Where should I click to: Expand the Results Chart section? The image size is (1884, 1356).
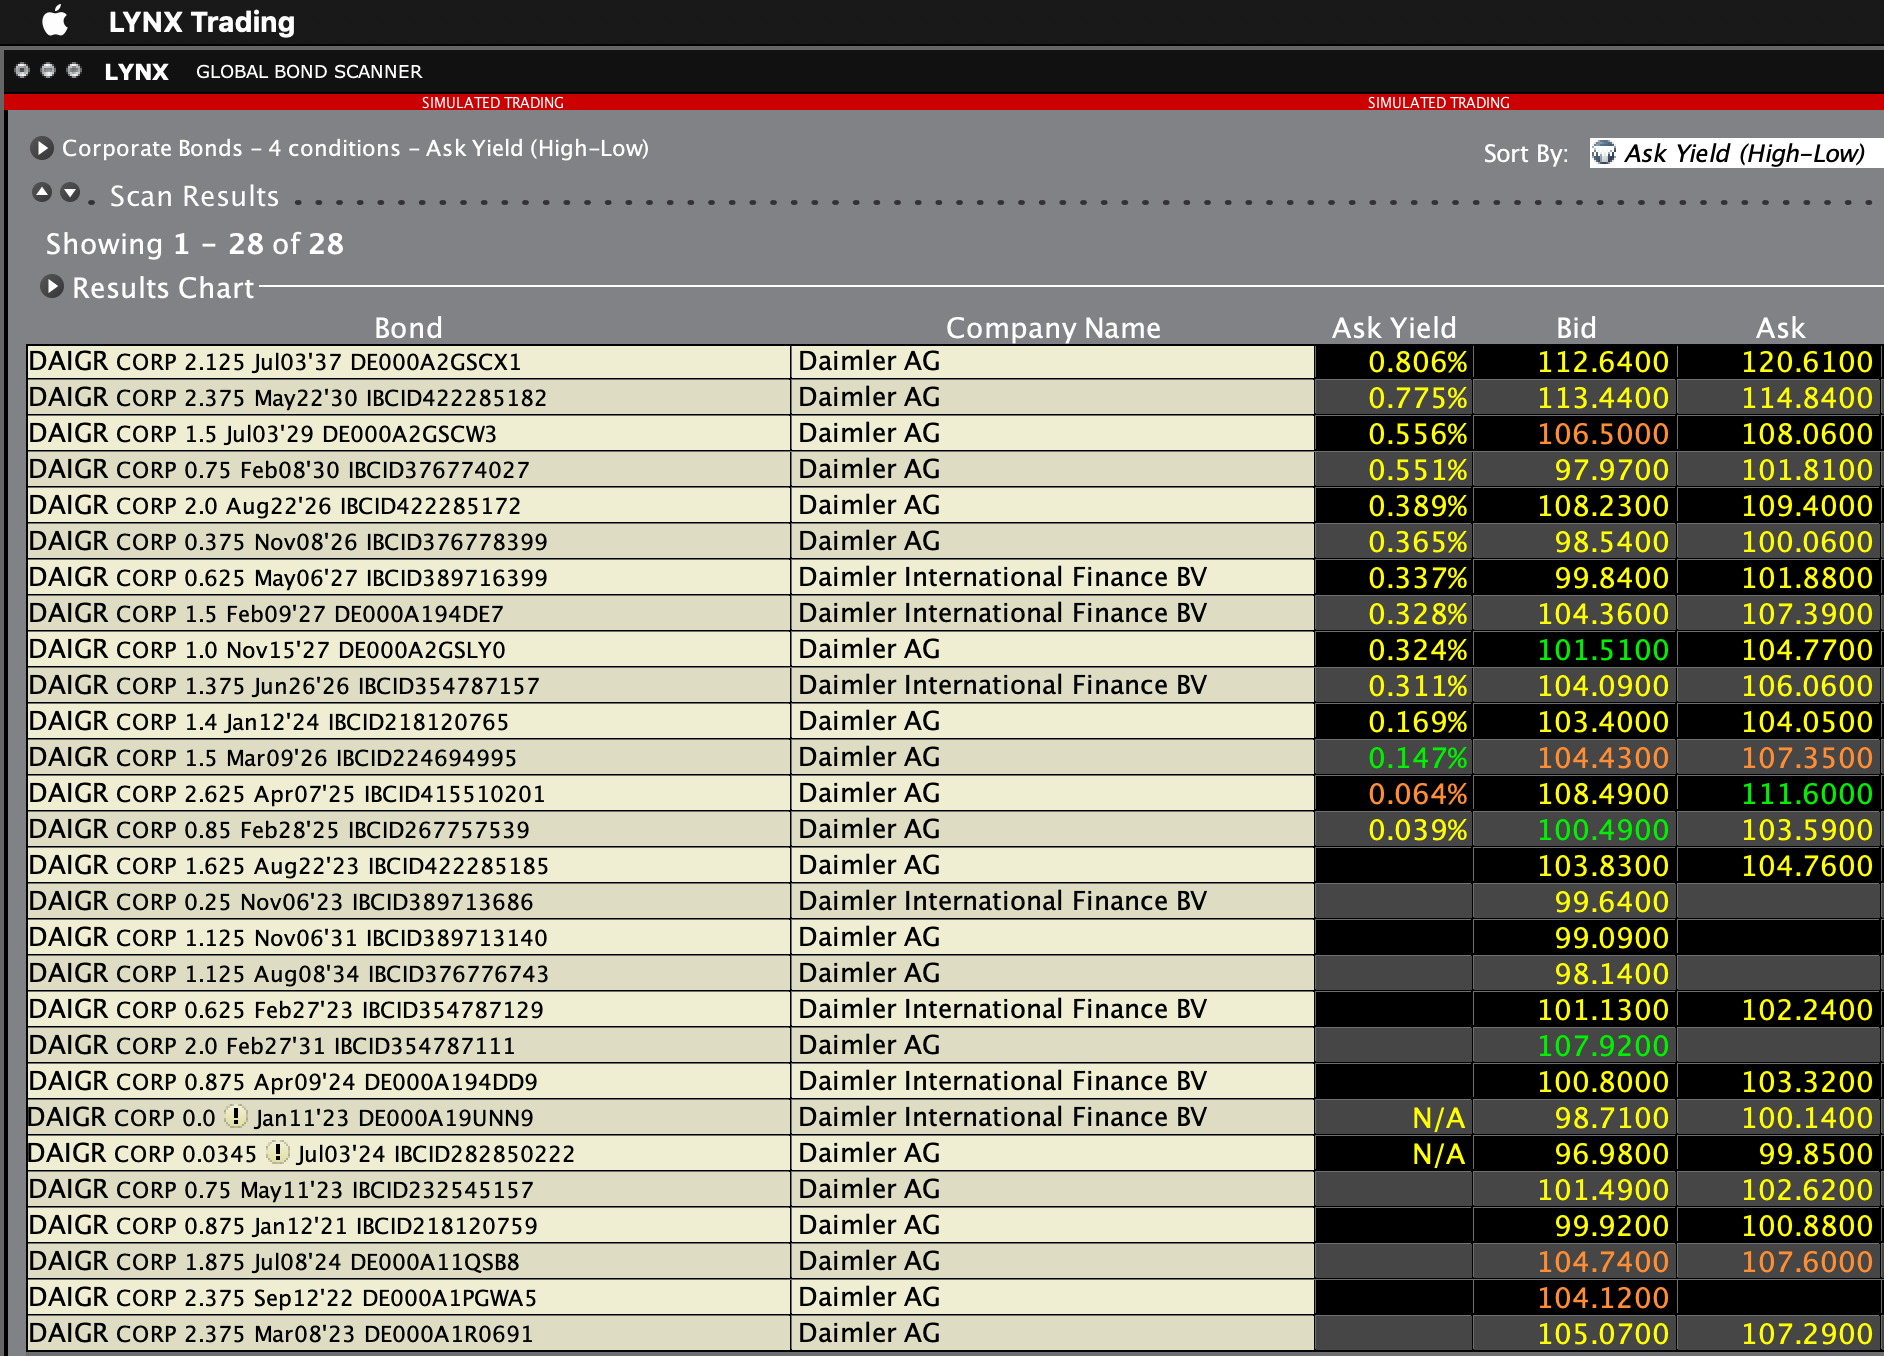[52, 287]
